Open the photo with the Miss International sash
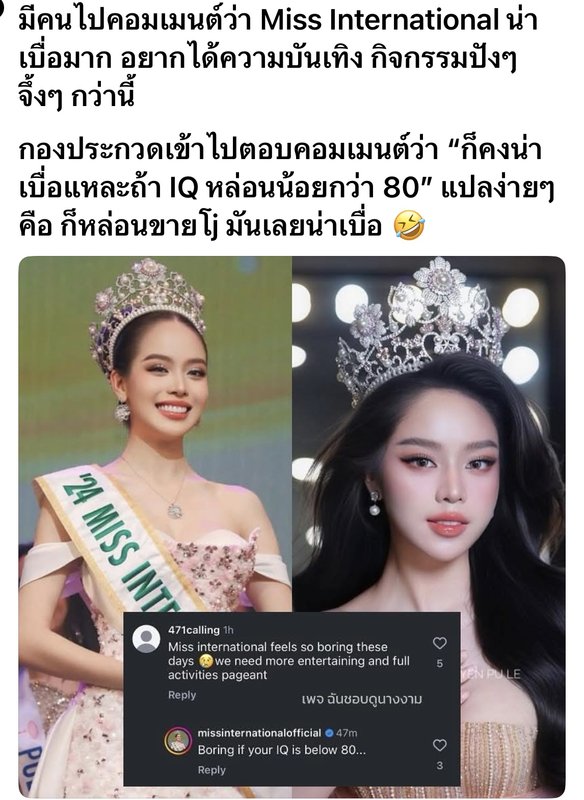The image size is (584, 800). point(155,434)
